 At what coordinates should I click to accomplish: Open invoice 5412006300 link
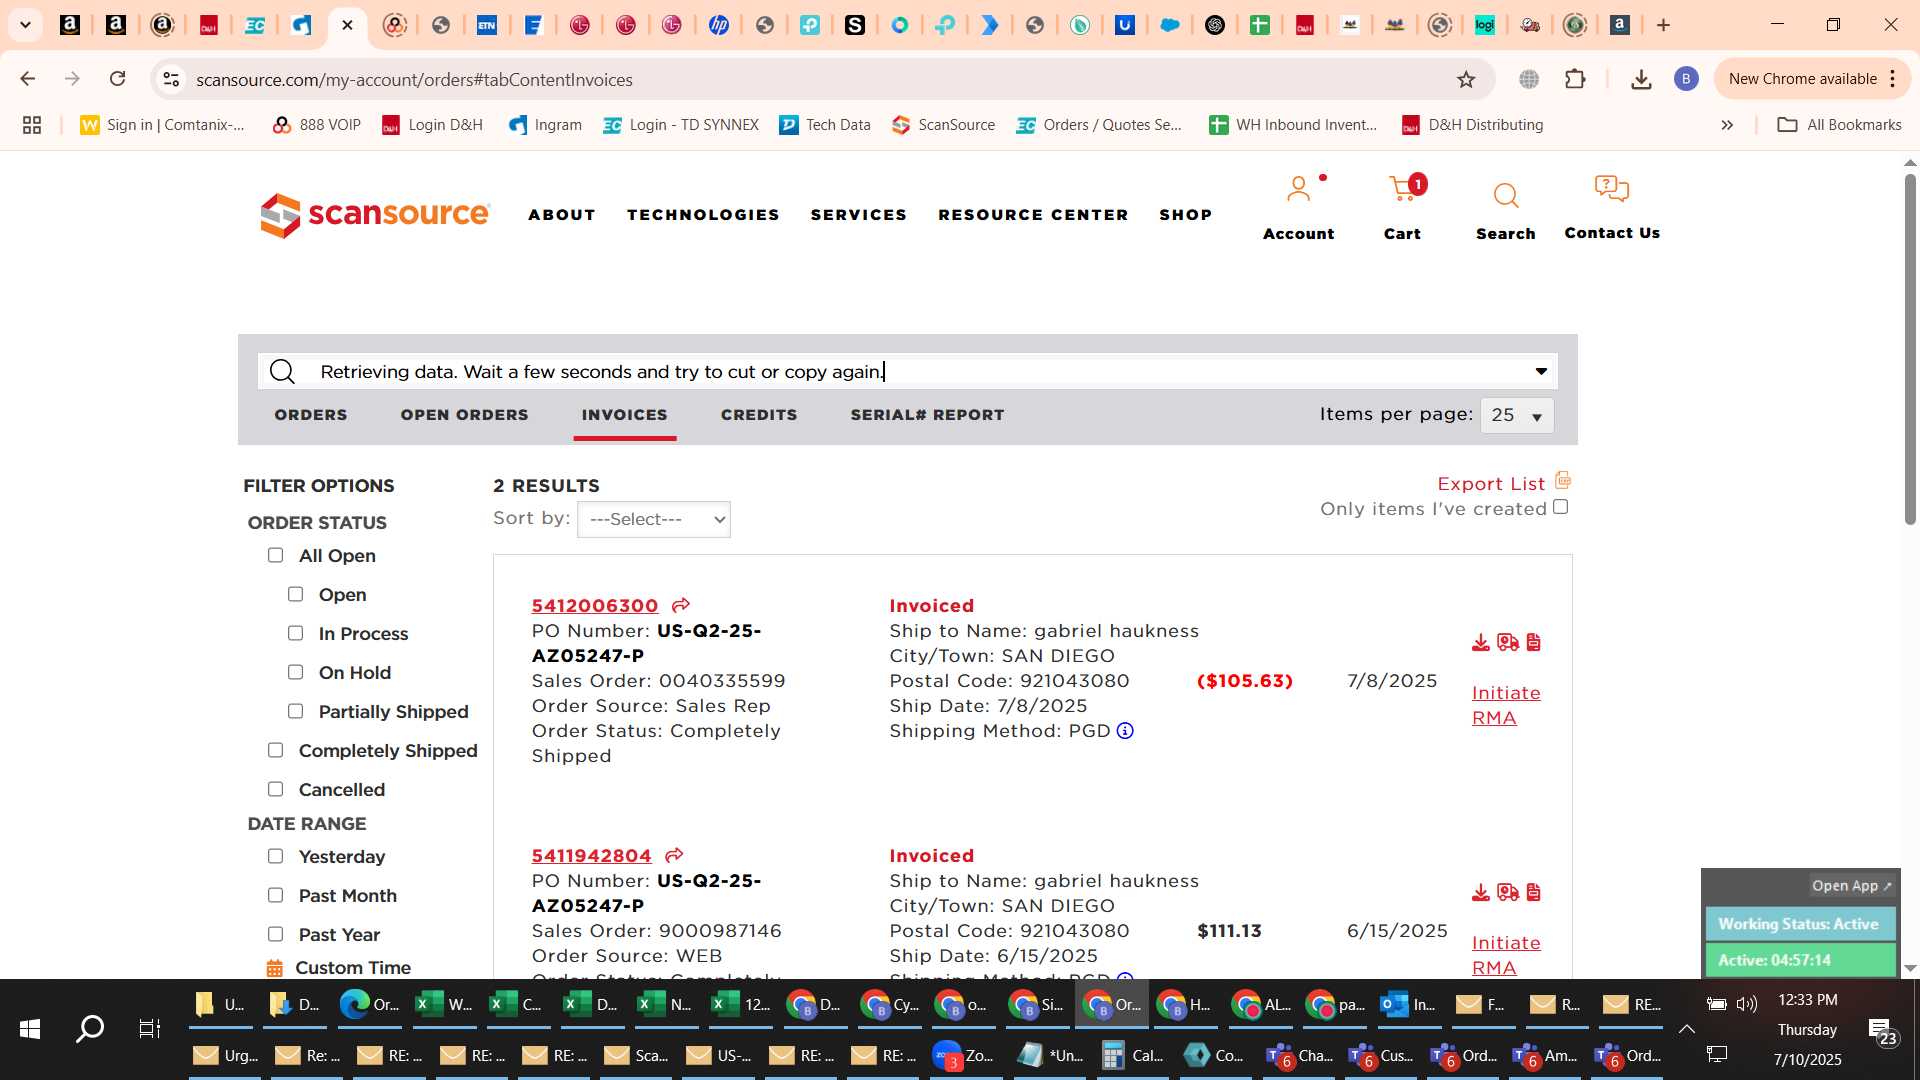click(595, 606)
